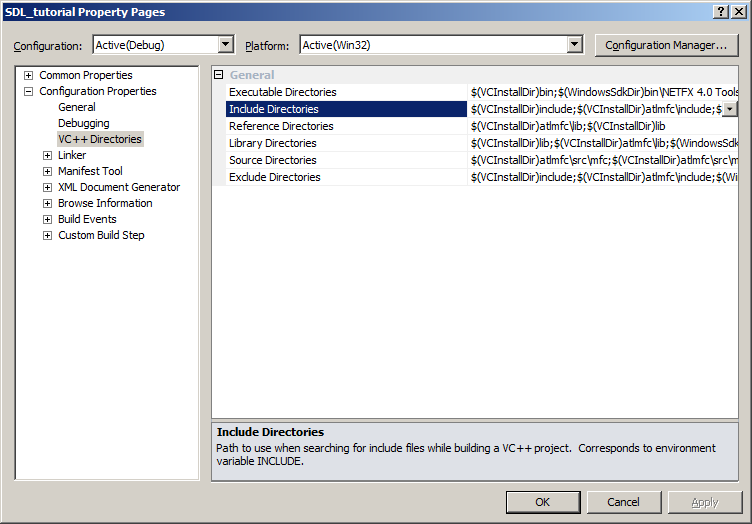Click XML Document Generator label
Screen dimensions: 752x524
(x=119, y=187)
